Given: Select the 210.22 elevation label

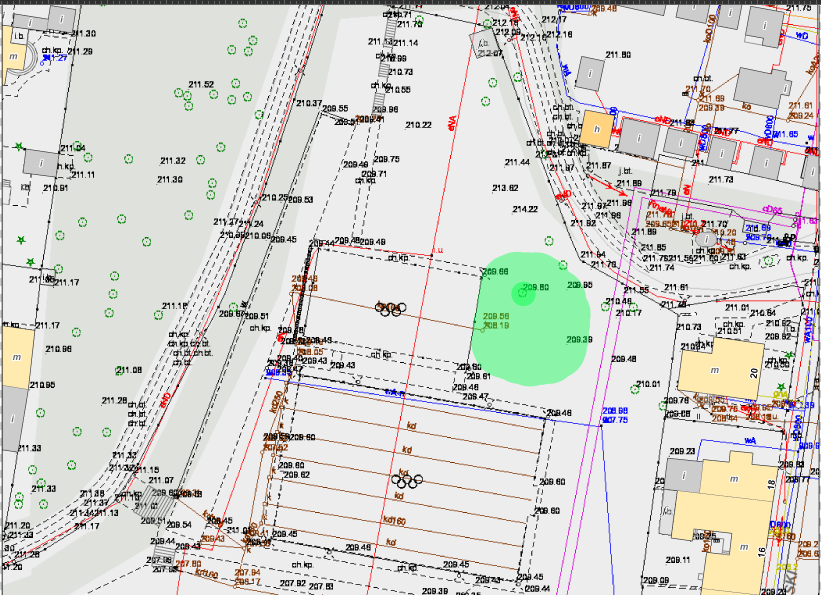Looking at the screenshot, I should [x=419, y=125].
